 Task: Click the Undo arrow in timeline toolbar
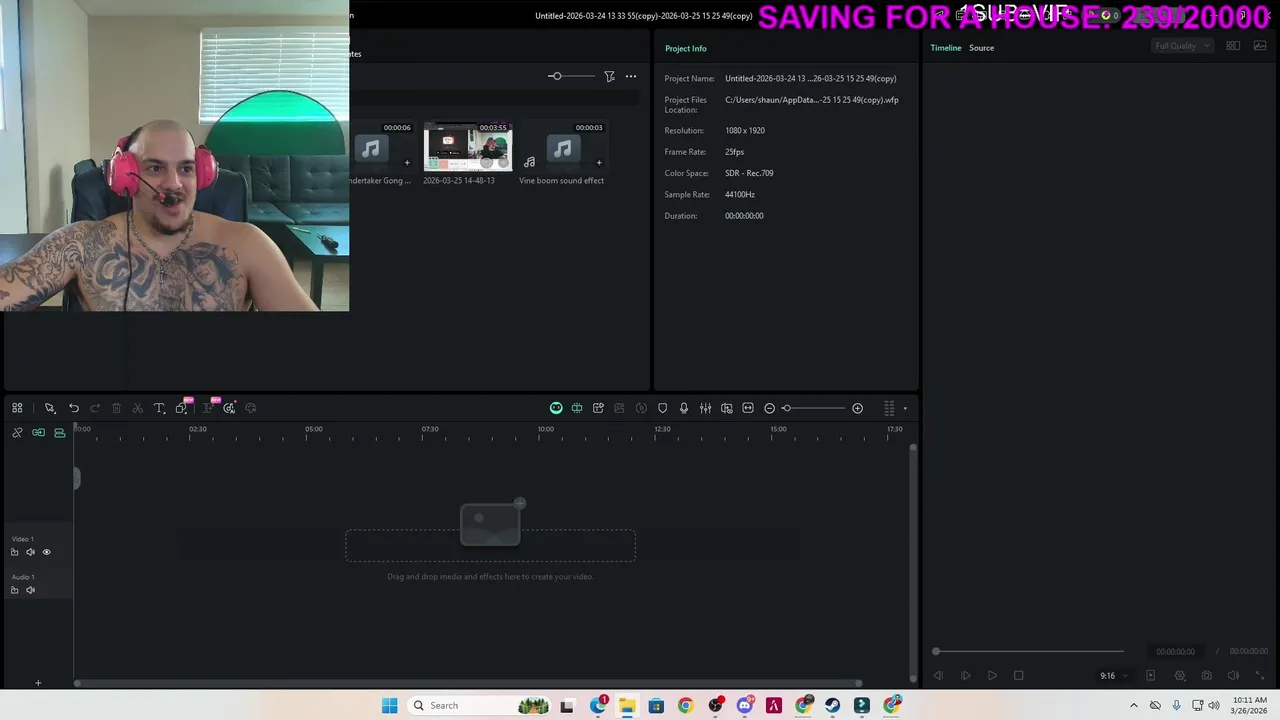(x=74, y=408)
